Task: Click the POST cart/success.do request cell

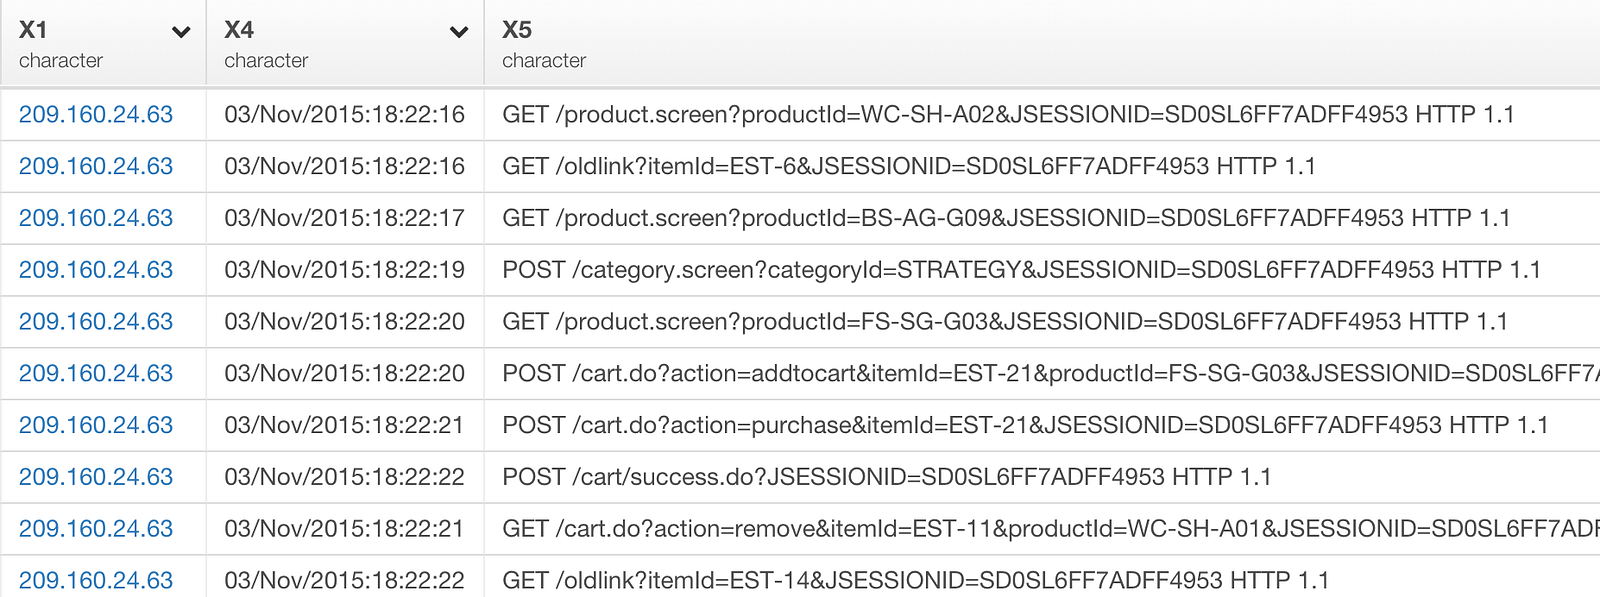Action: point(886,477)
